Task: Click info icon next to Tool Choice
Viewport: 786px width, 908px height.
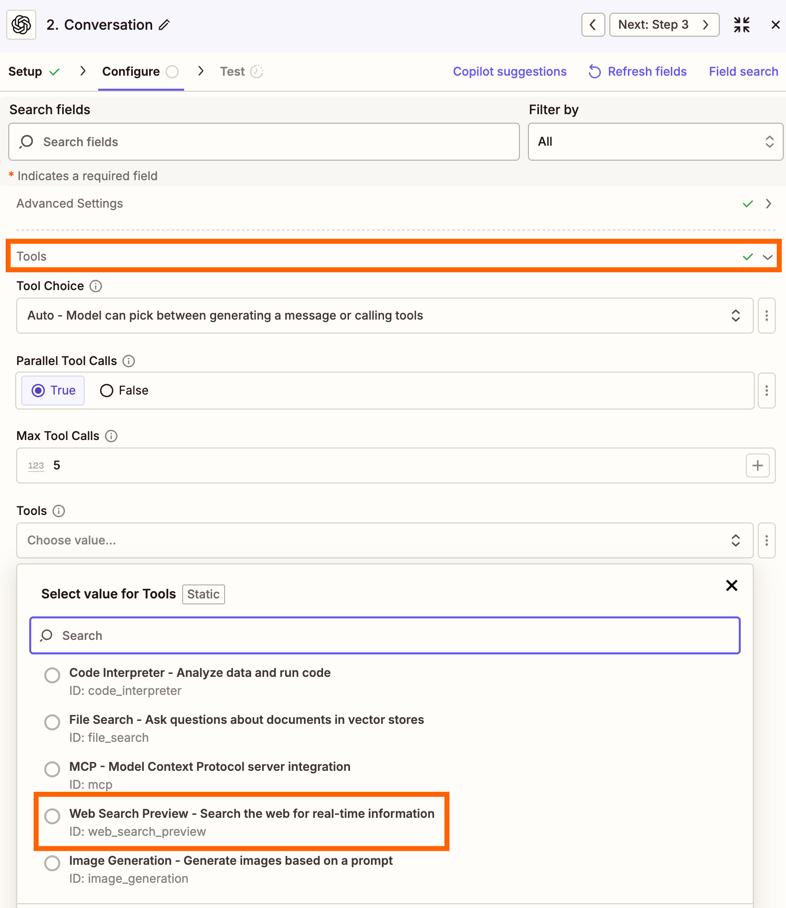Action: point(96,286)
